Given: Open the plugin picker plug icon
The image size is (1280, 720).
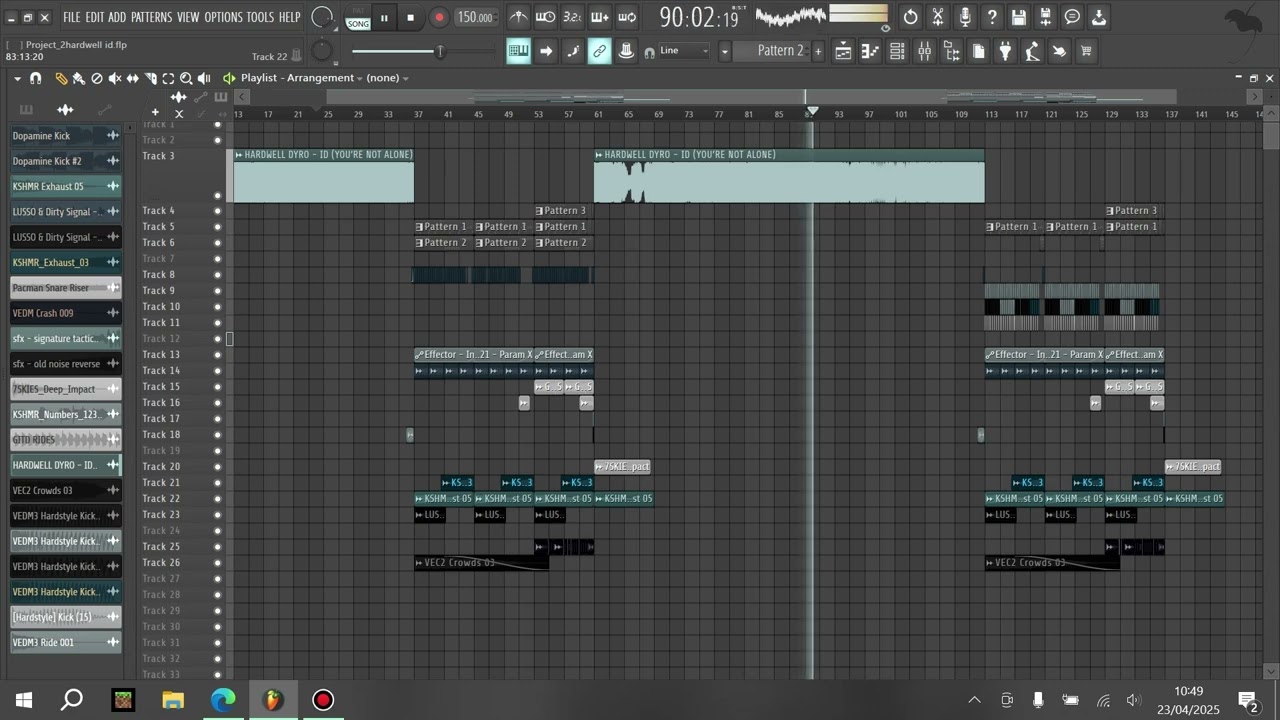Looking at the screenshot, I should pos(1005,51).
